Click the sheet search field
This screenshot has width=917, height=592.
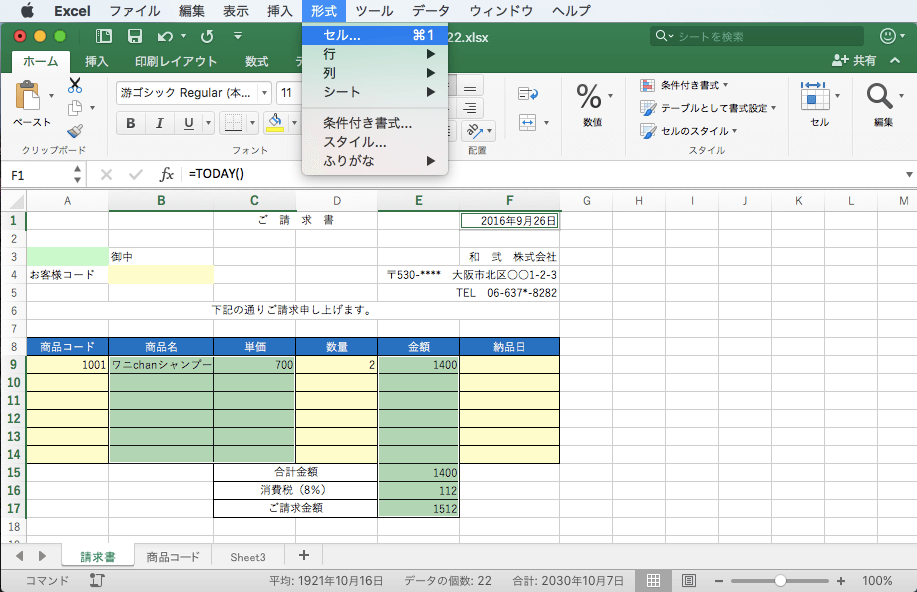[x=757, y=36]
